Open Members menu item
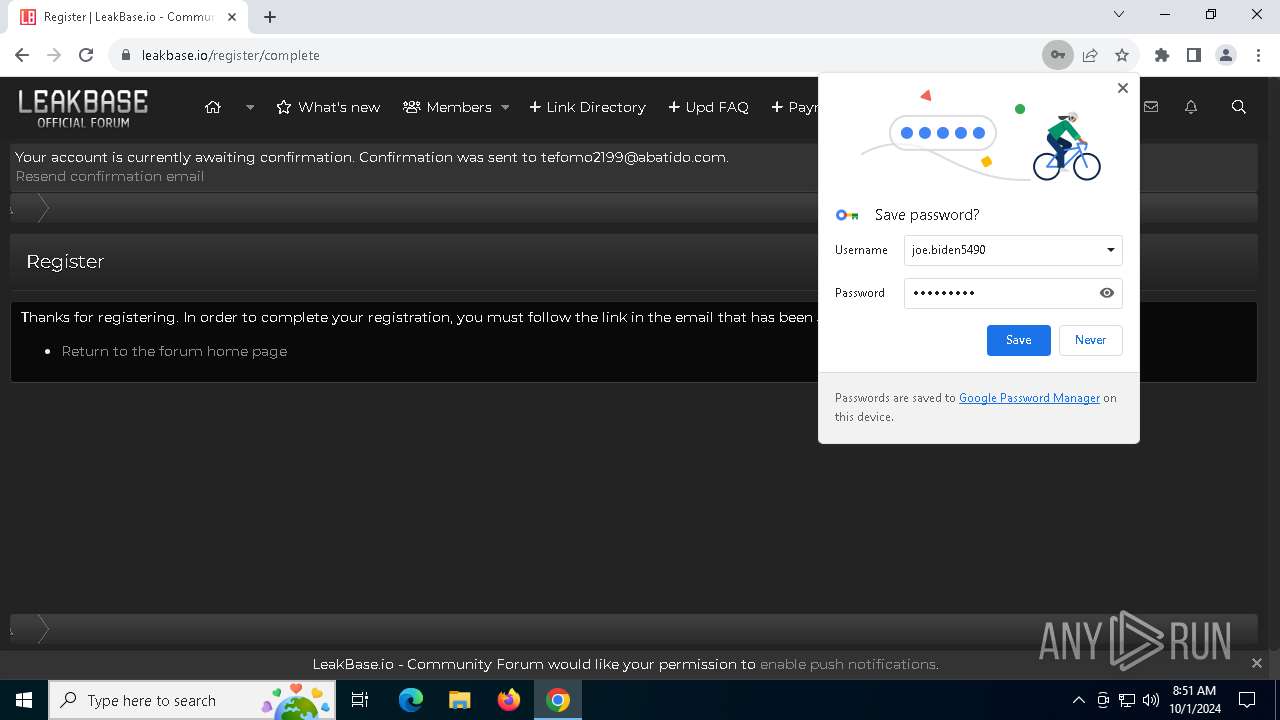Screen dimensions: 1280x720 tap(447, 107)
